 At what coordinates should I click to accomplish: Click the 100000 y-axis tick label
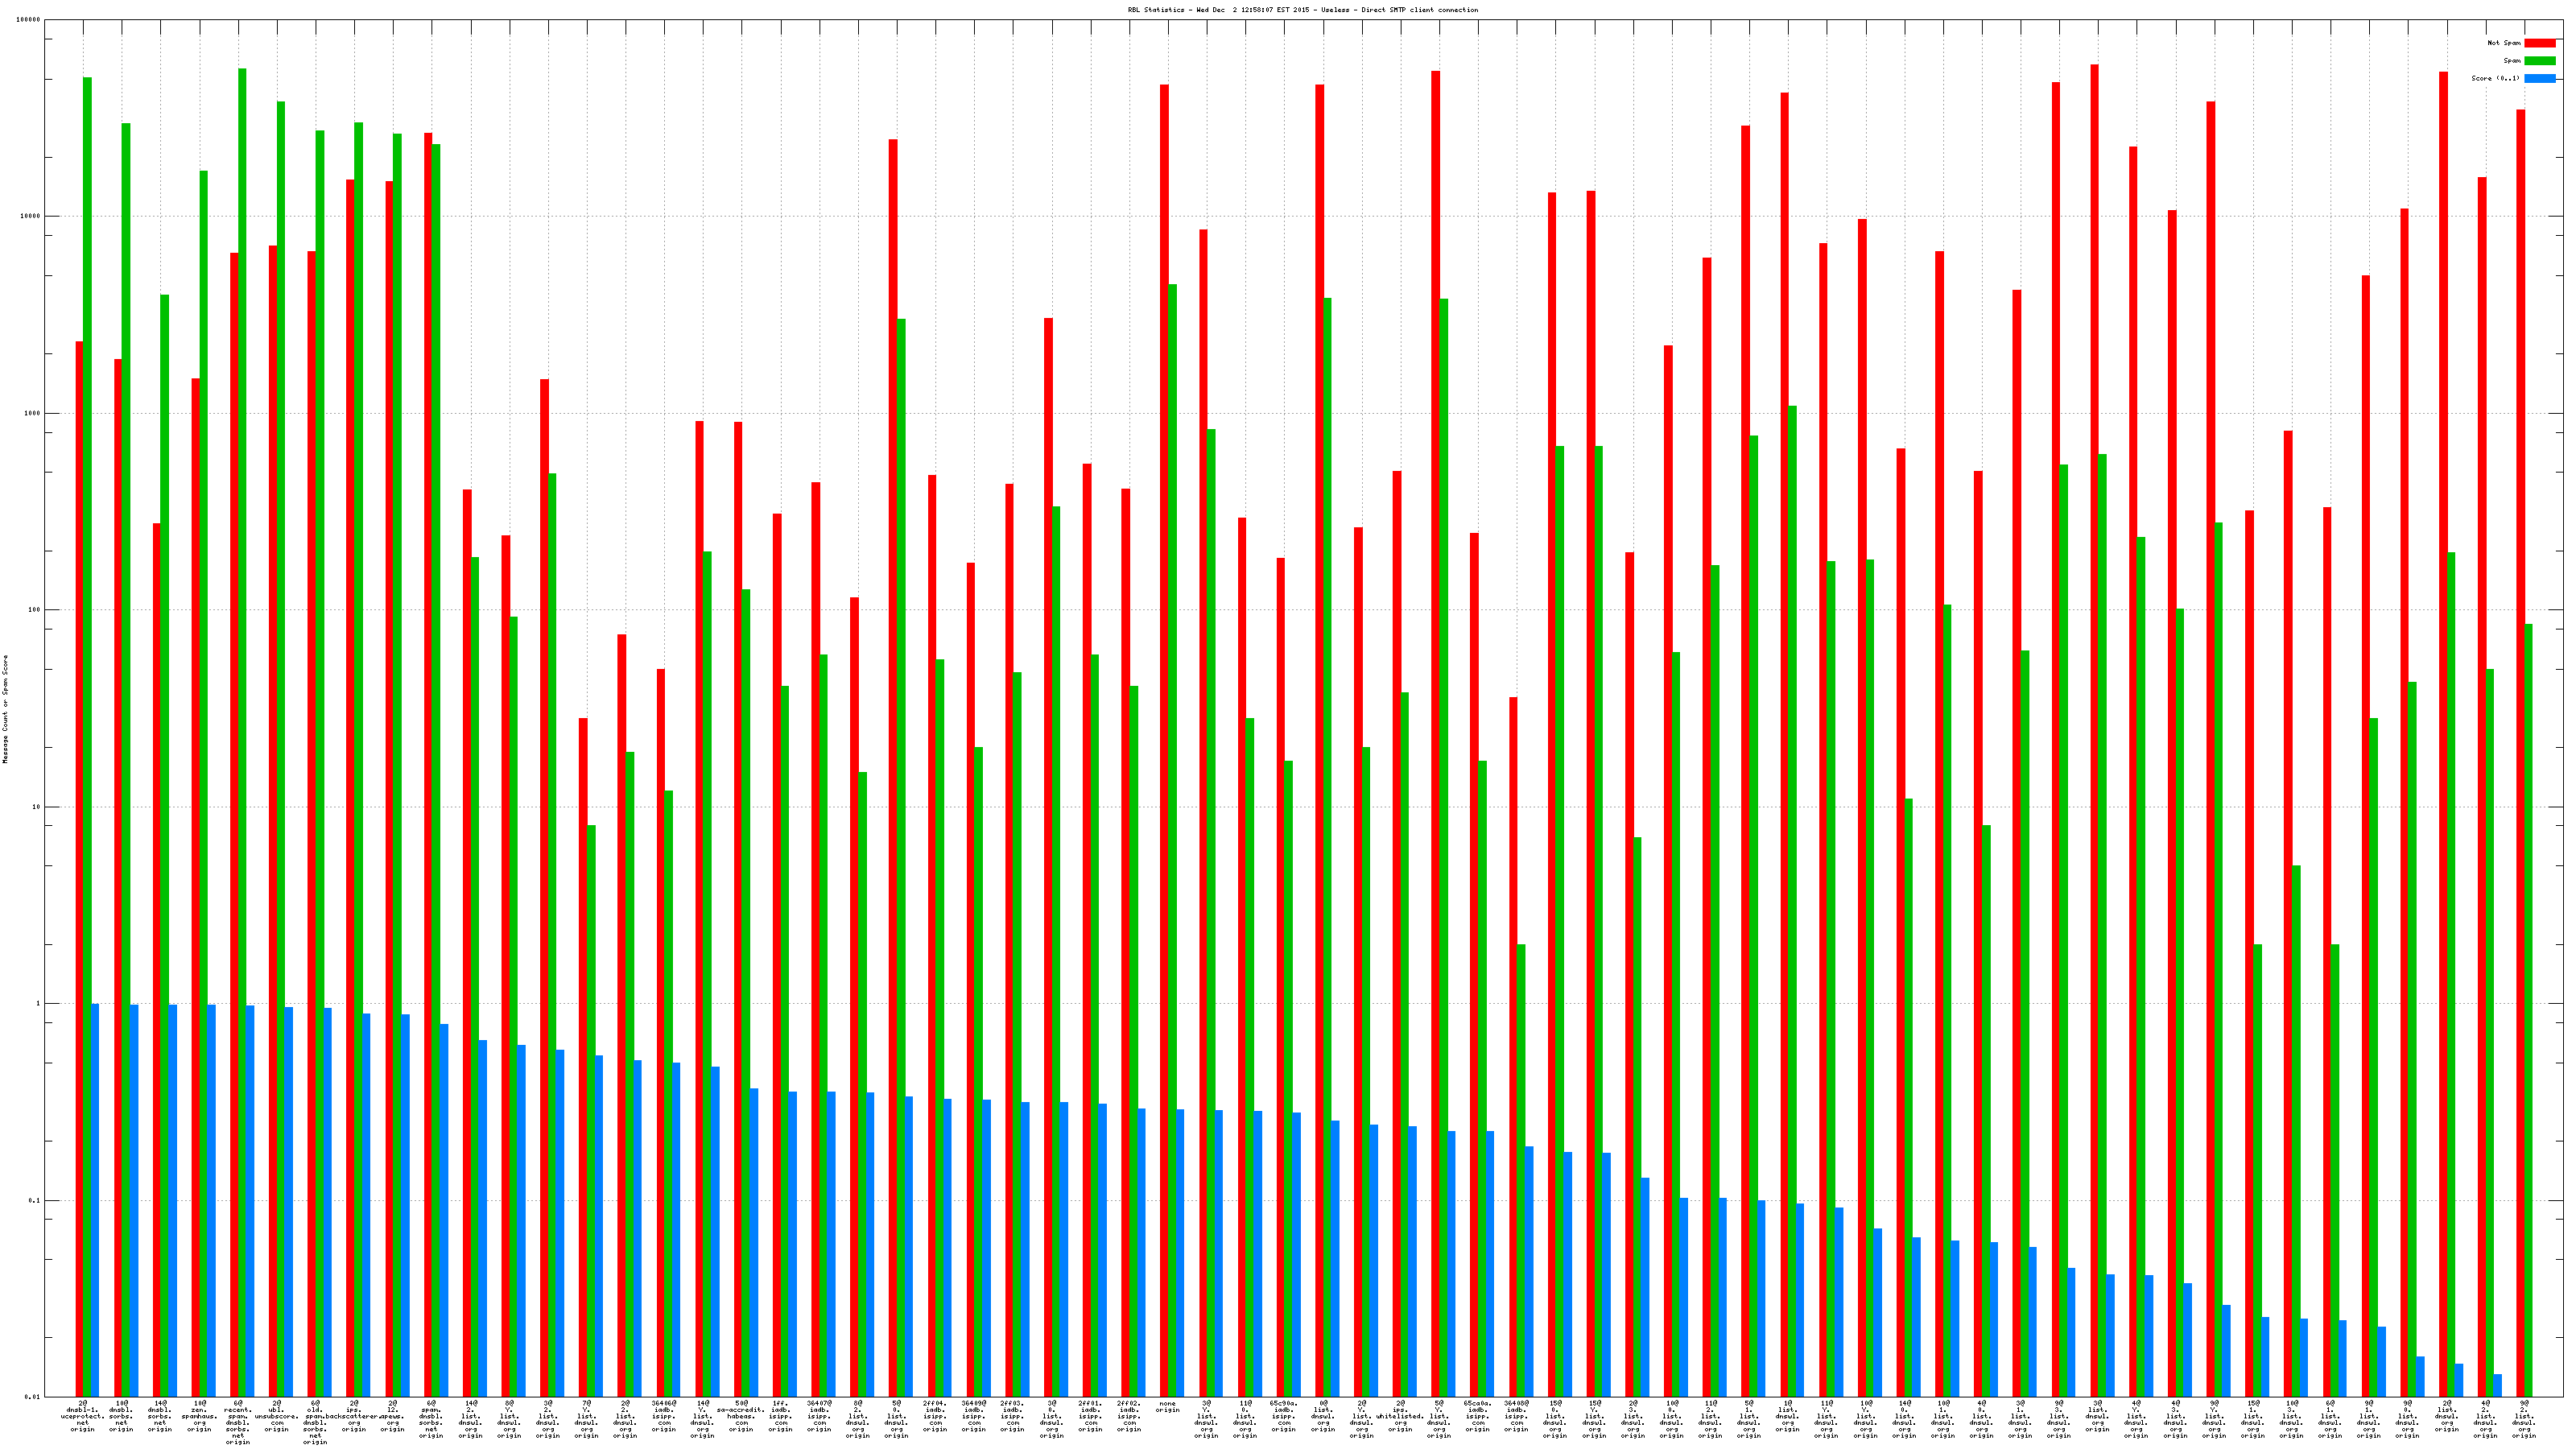(29, 20)
